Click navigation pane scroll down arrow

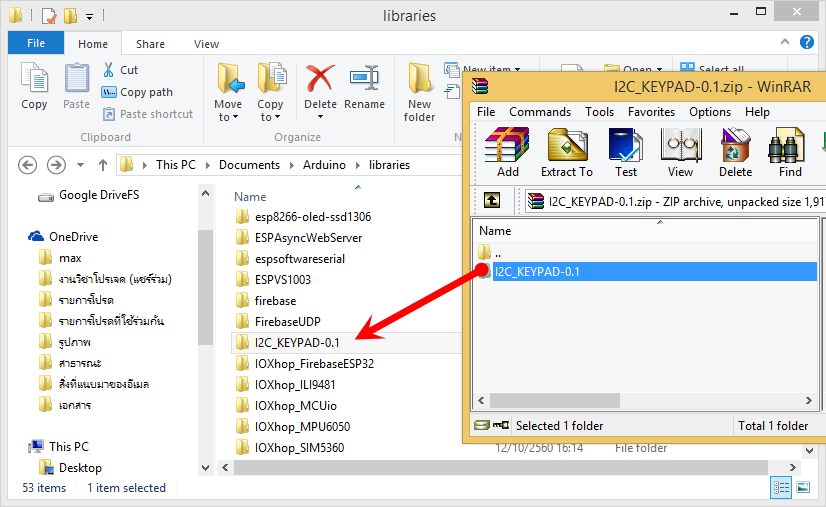pyautogui.click(x=205, y=467)
